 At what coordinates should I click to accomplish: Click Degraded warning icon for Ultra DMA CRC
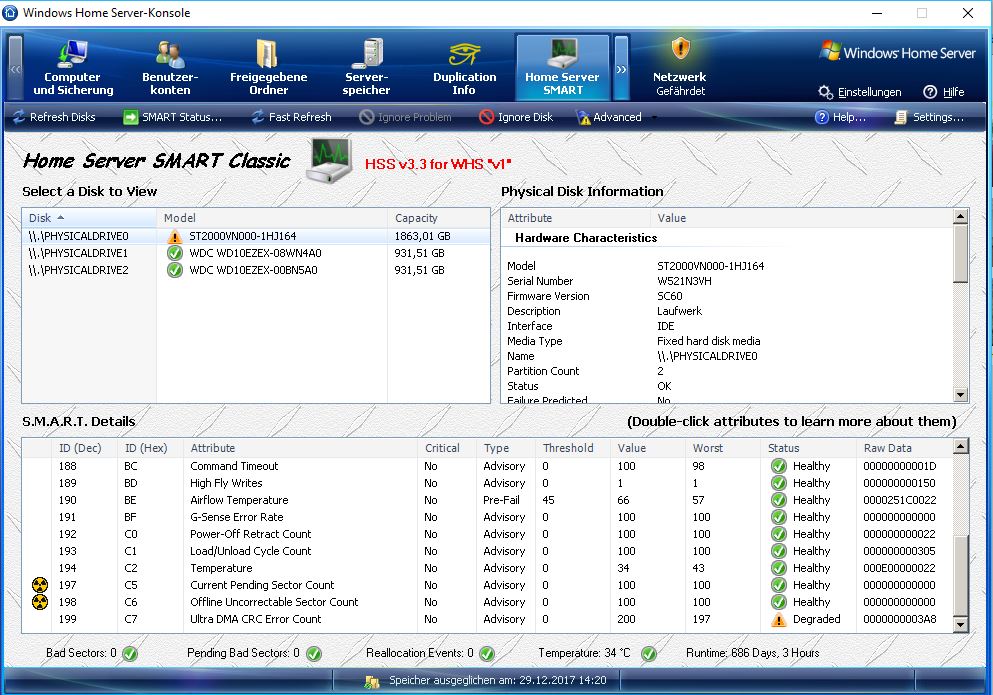(778, 620)
